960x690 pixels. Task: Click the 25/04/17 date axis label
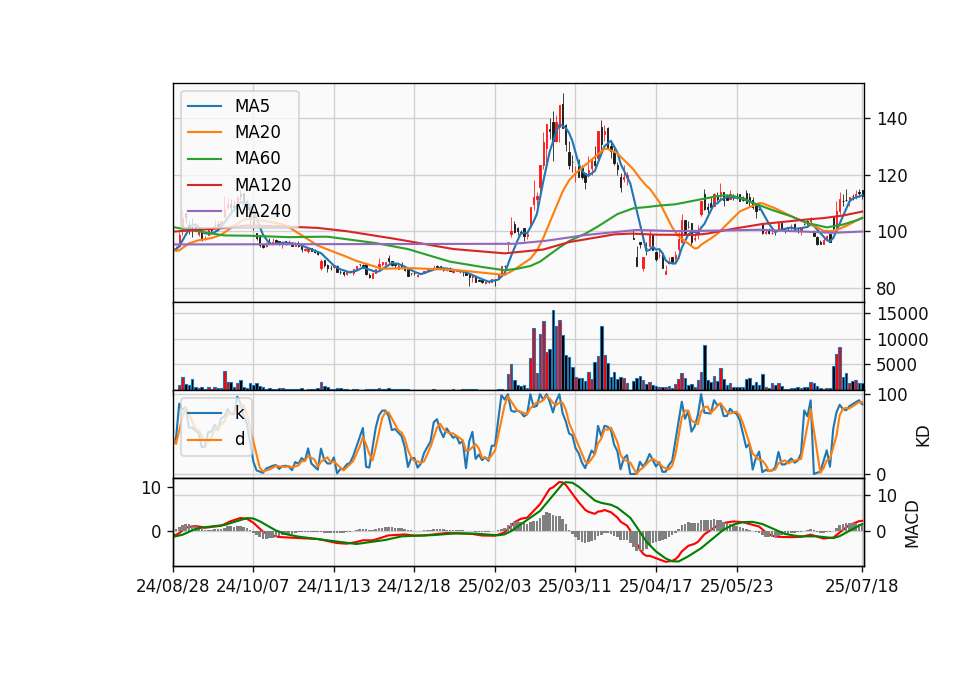pyautogui.click(x=656, y=586)
